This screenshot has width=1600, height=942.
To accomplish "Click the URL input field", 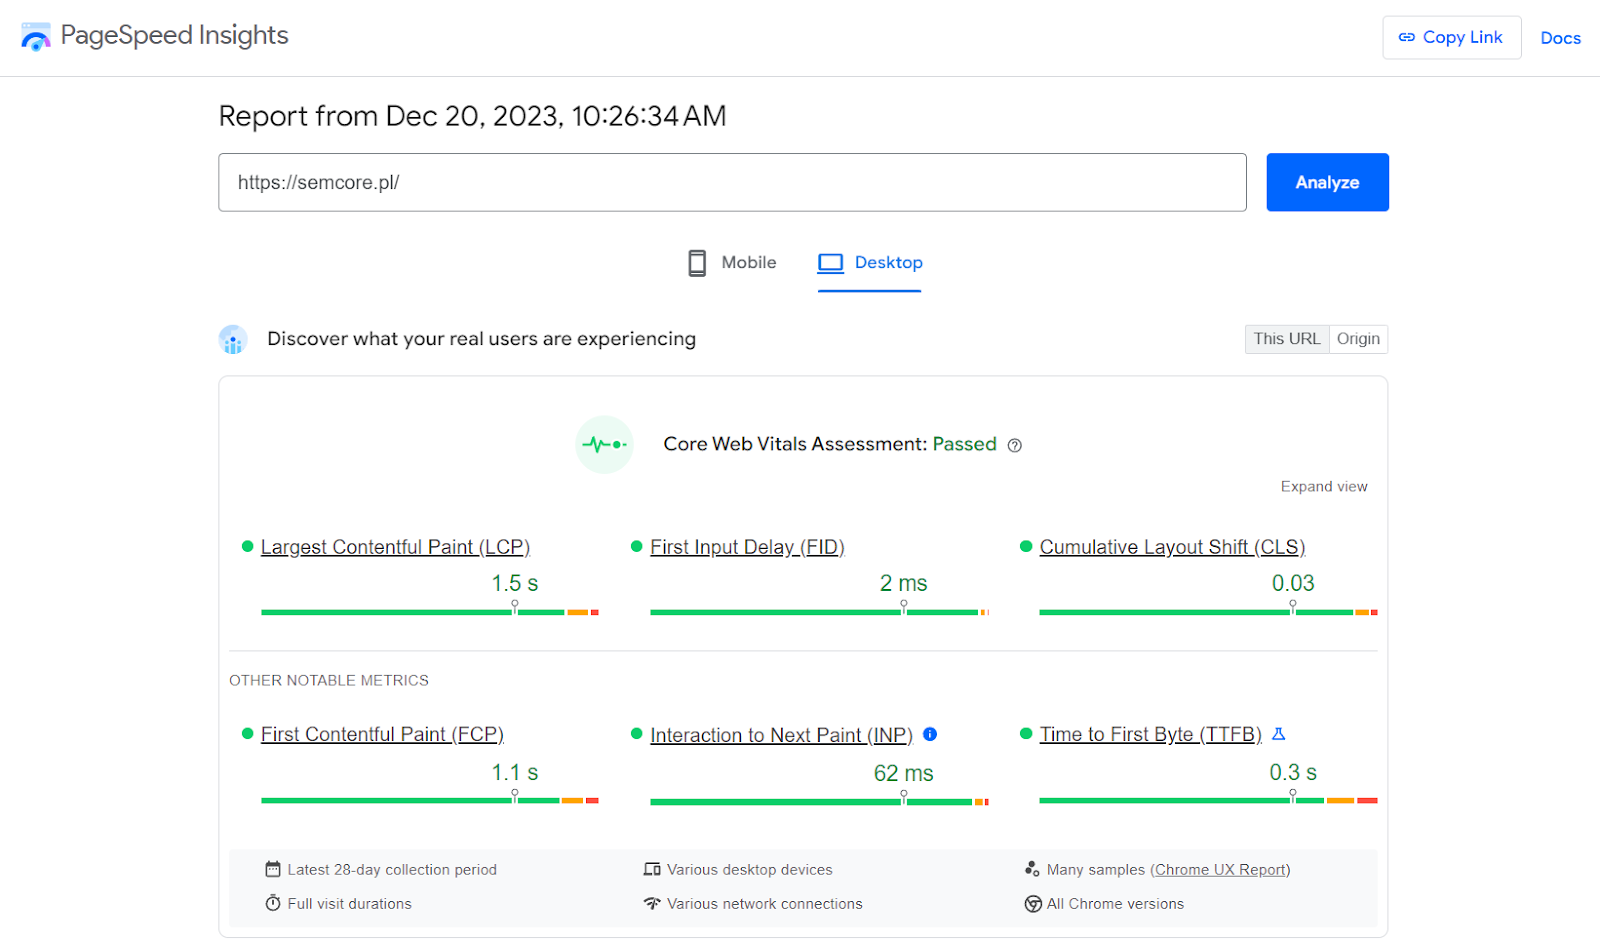I will 732,182.
